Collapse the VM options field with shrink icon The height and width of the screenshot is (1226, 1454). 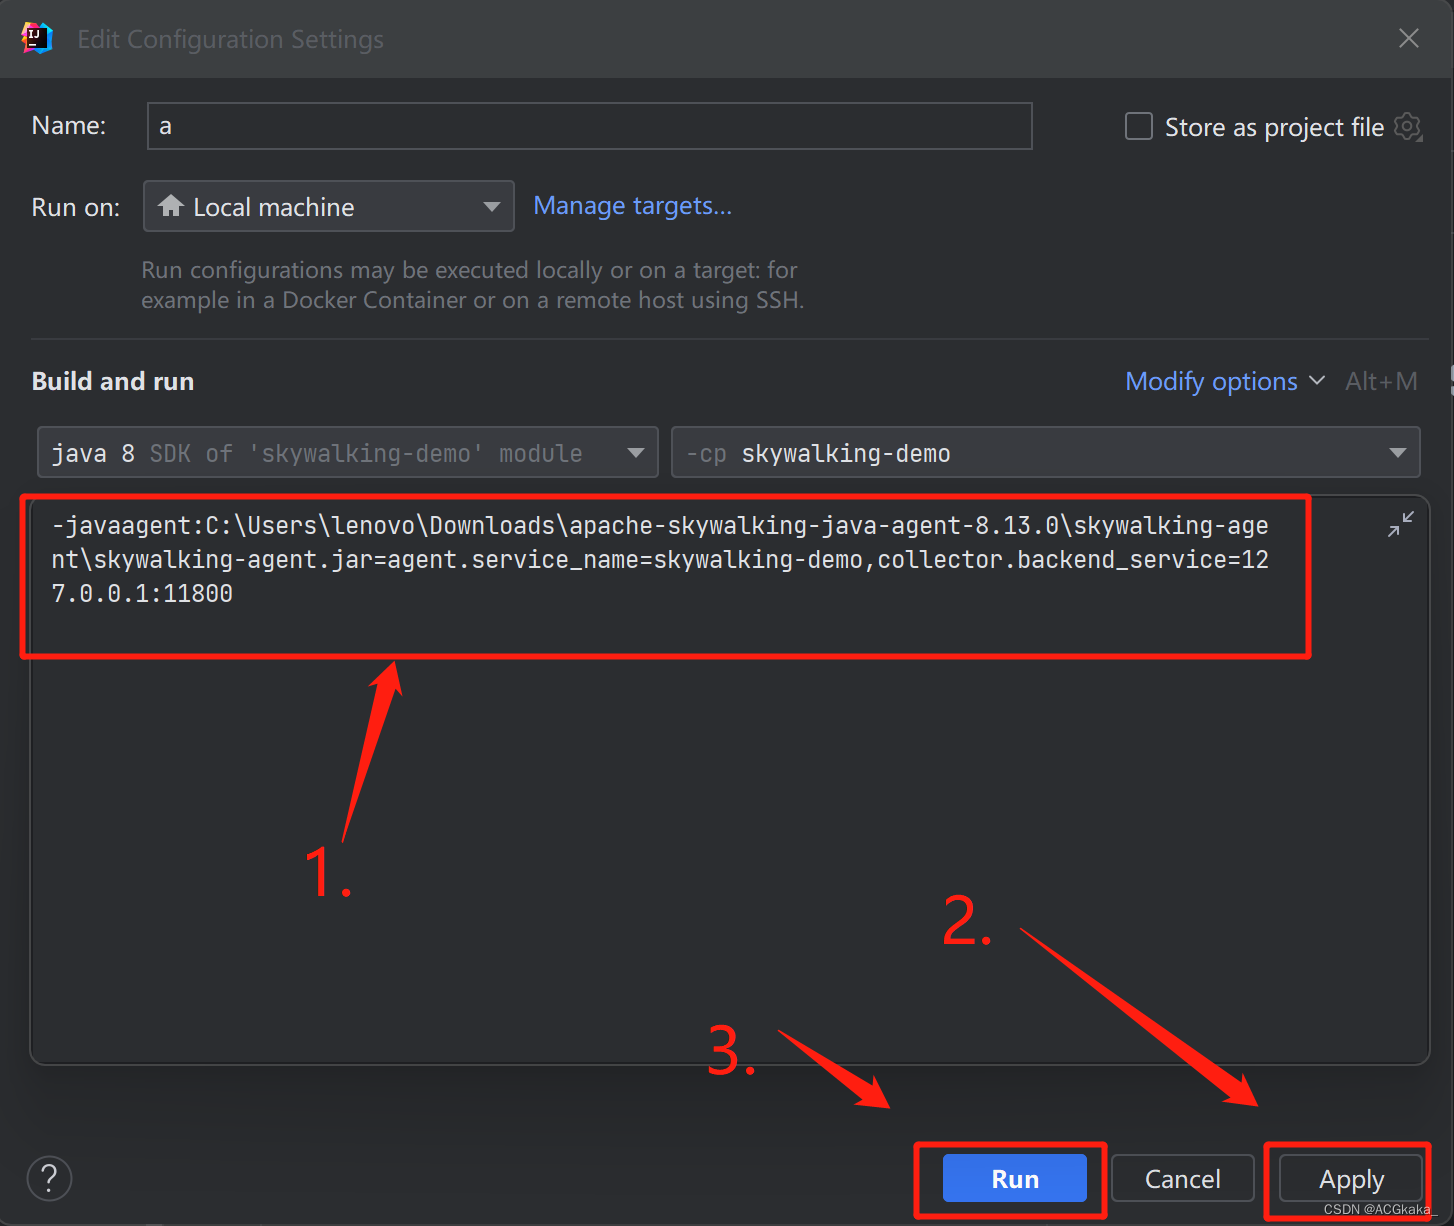(x=1401, y=524)
